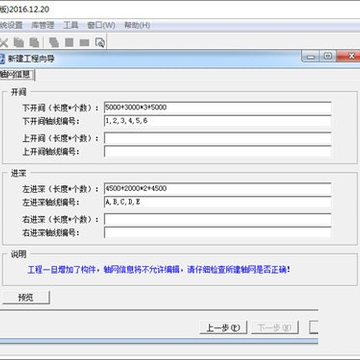This screenshot has height=360, width=360.
Task: Click the empty 上开间(长度*个数) input field
Action: 217,138
